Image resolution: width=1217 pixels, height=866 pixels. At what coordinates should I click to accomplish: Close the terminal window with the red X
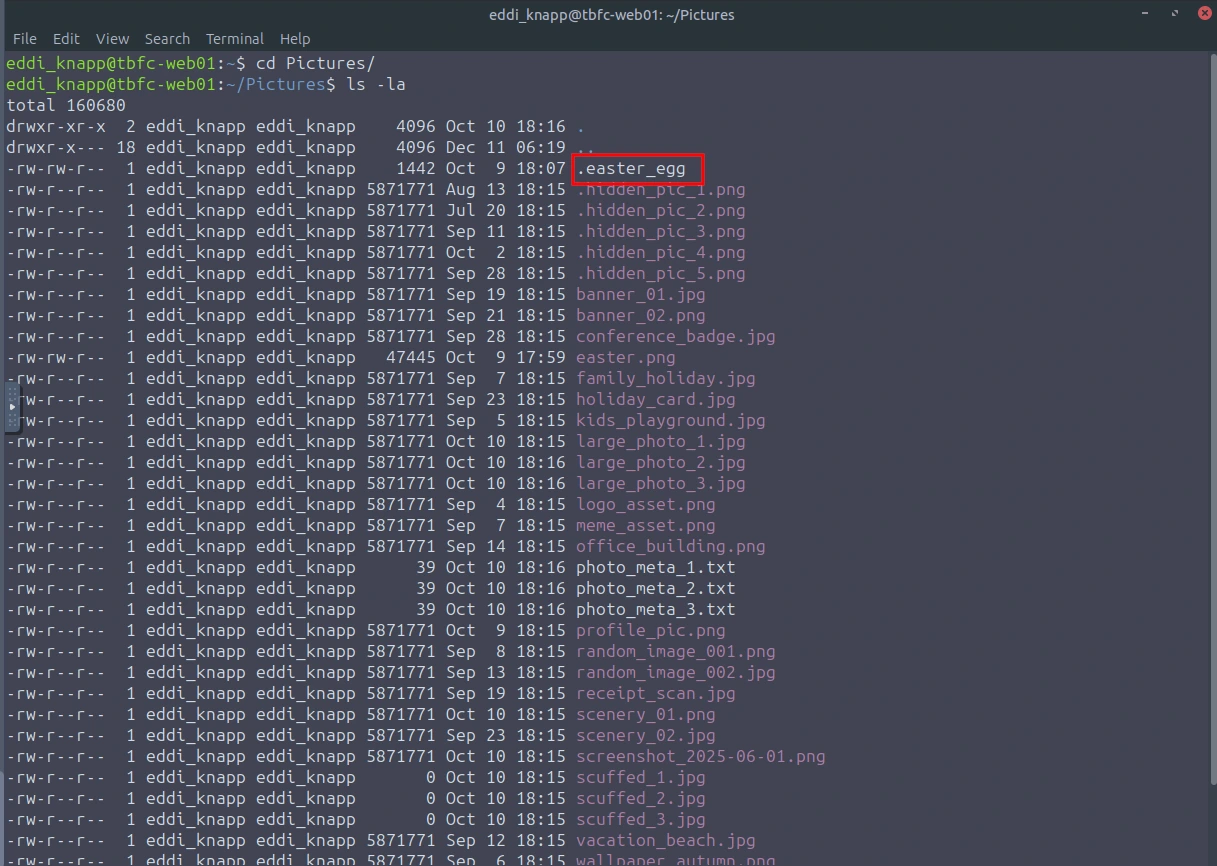[x=1204, y=14]
